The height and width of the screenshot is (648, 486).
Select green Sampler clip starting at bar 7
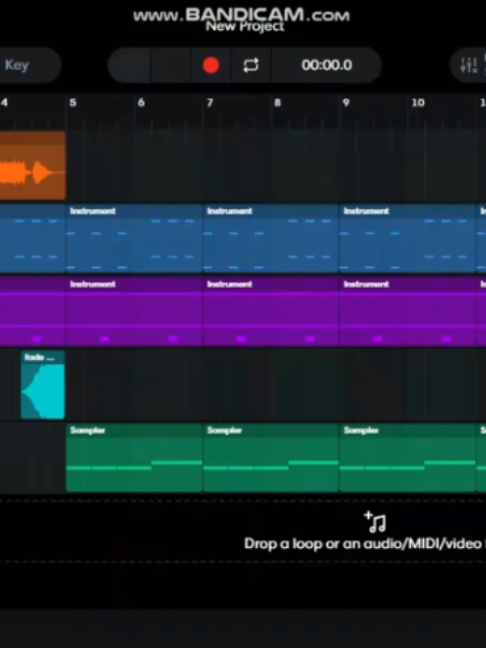point(271,457)
